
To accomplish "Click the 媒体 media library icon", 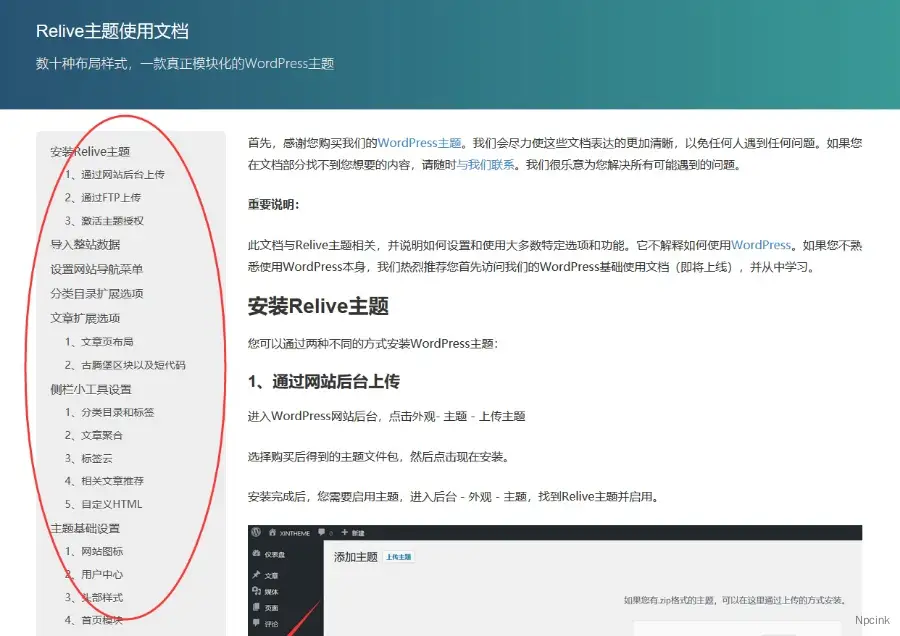I will pyautogui.click(x=256, y=592).
